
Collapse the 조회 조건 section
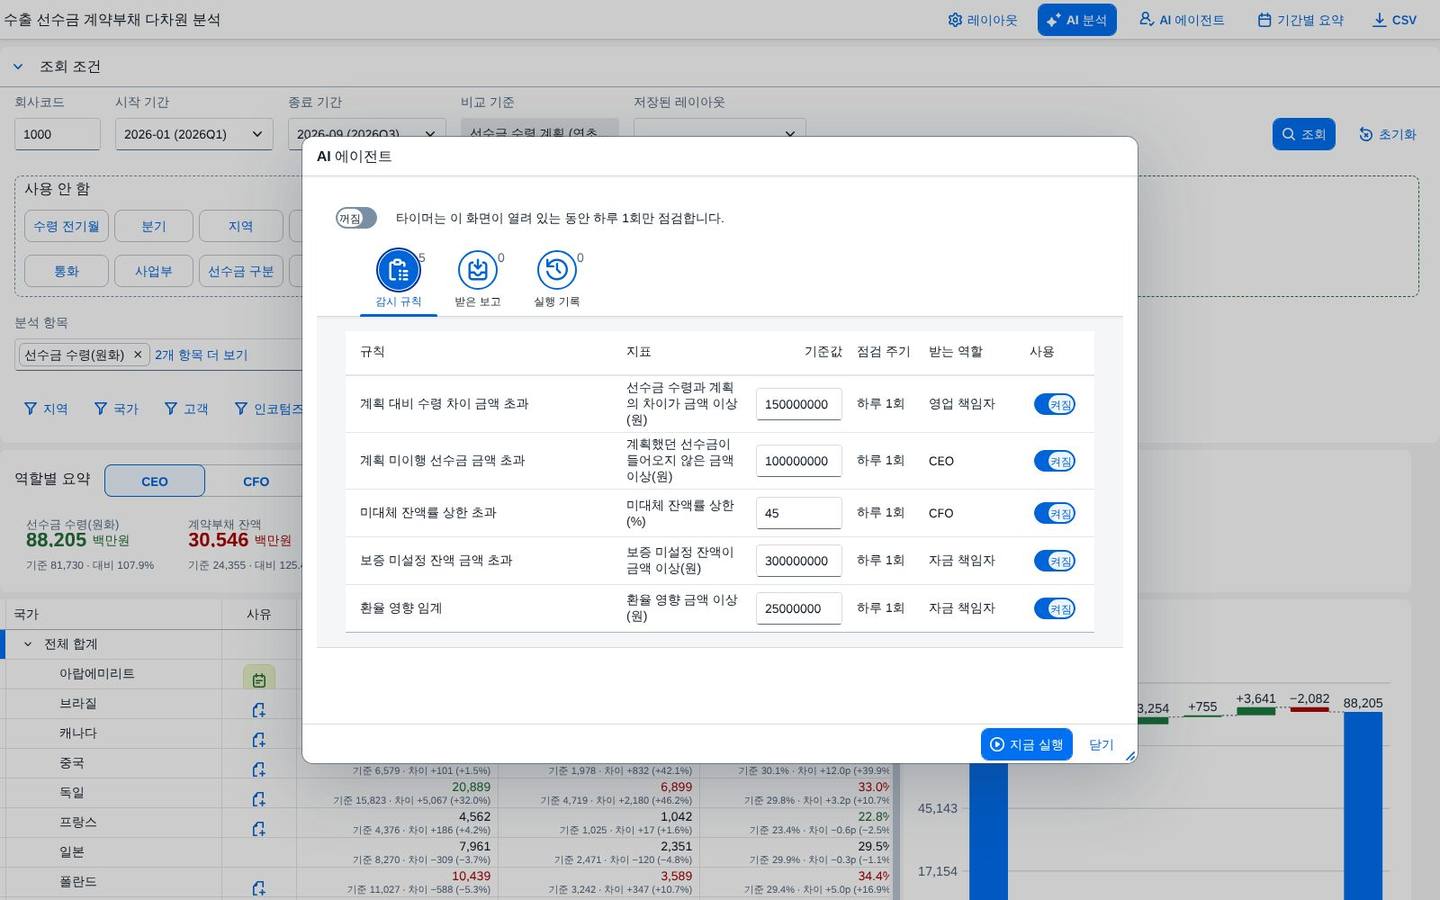pyautogui.click(x=18, y=66)
